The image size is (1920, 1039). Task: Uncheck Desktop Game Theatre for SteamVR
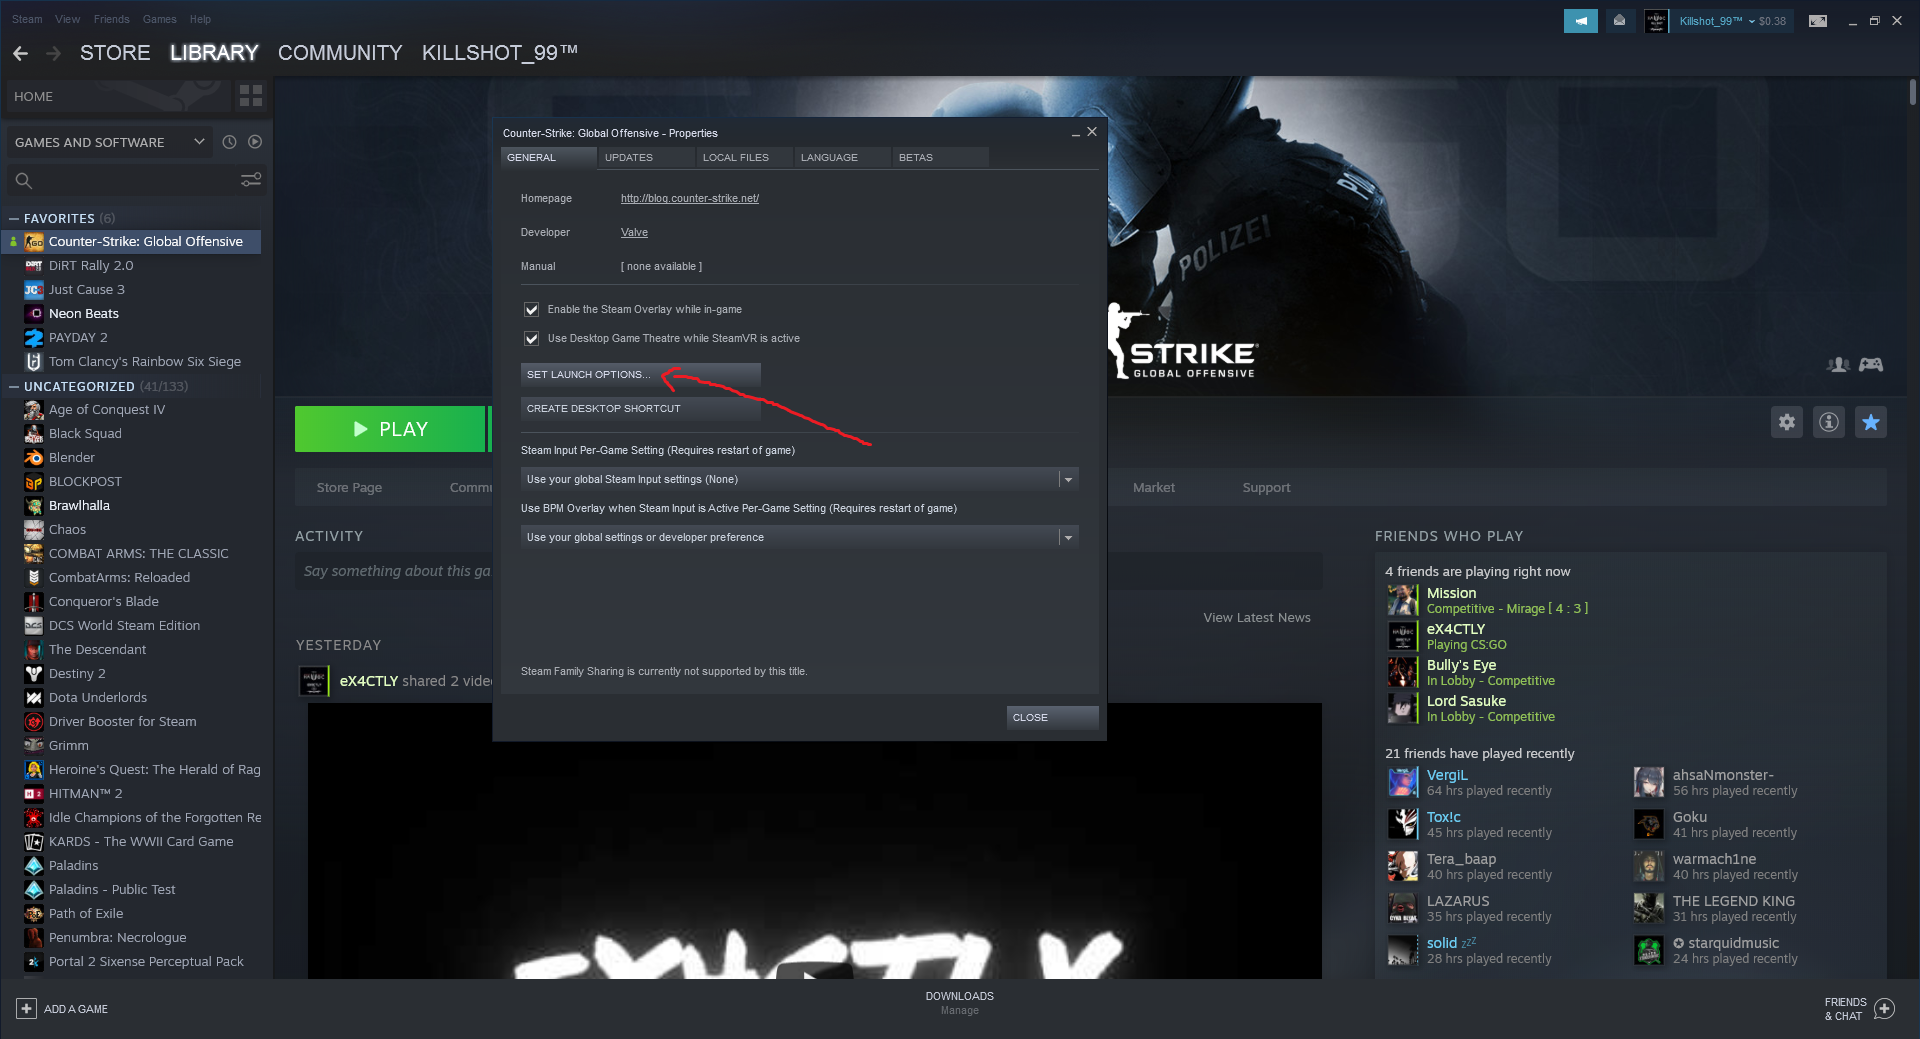pos(532,339)
